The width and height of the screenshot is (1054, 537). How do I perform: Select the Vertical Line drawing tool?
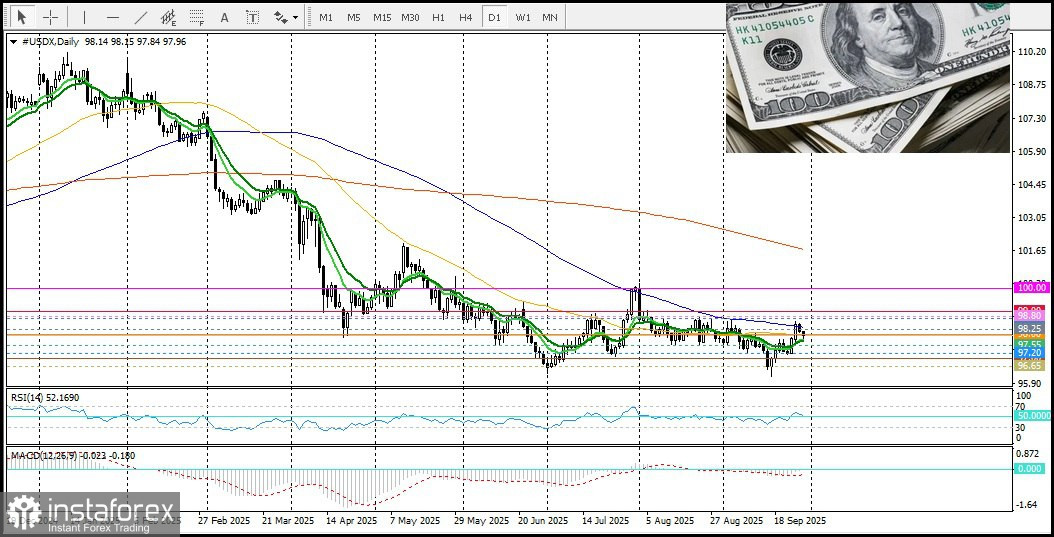tap(85, 17)
